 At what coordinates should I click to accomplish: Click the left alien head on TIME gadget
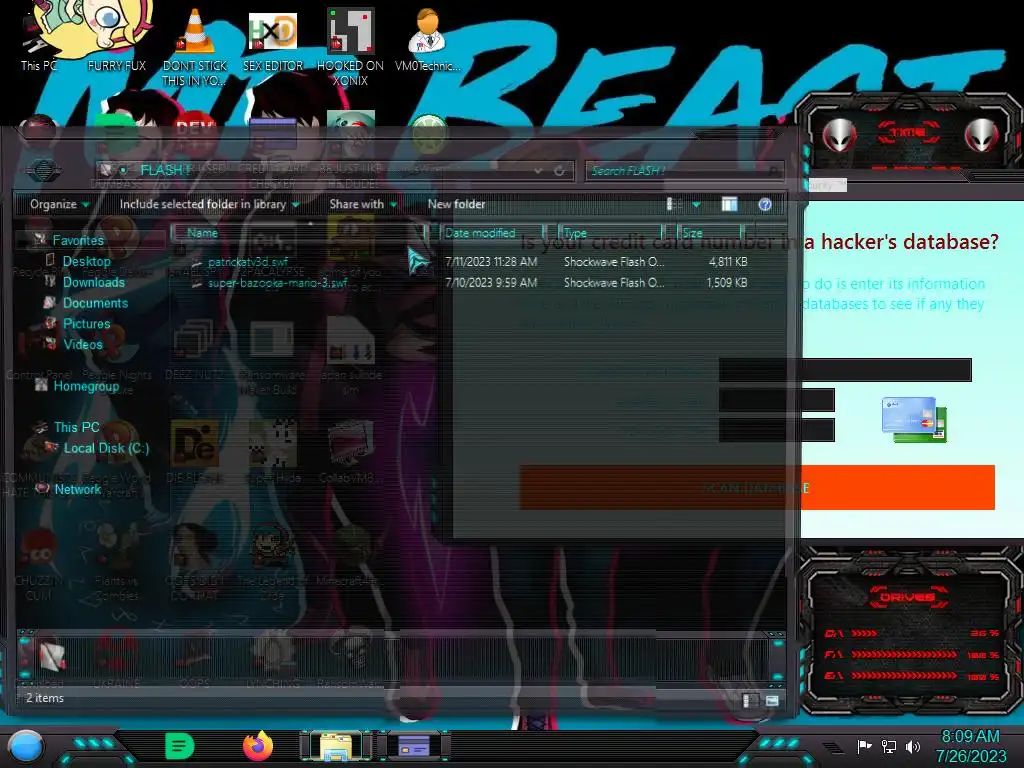point(839,135)
